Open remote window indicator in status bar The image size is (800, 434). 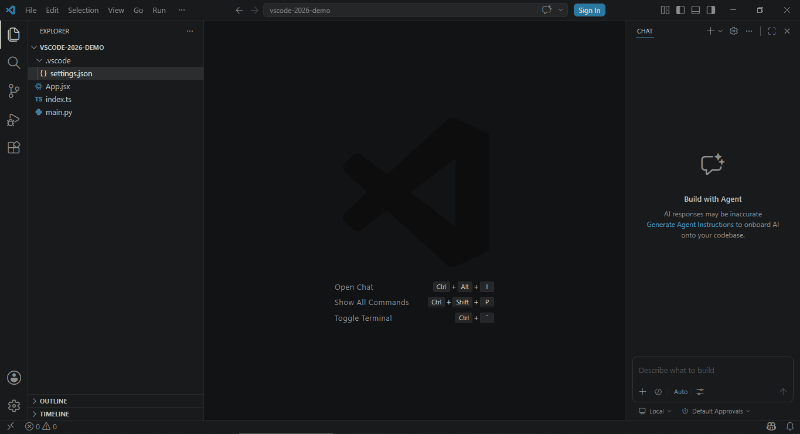click(10, 426)
